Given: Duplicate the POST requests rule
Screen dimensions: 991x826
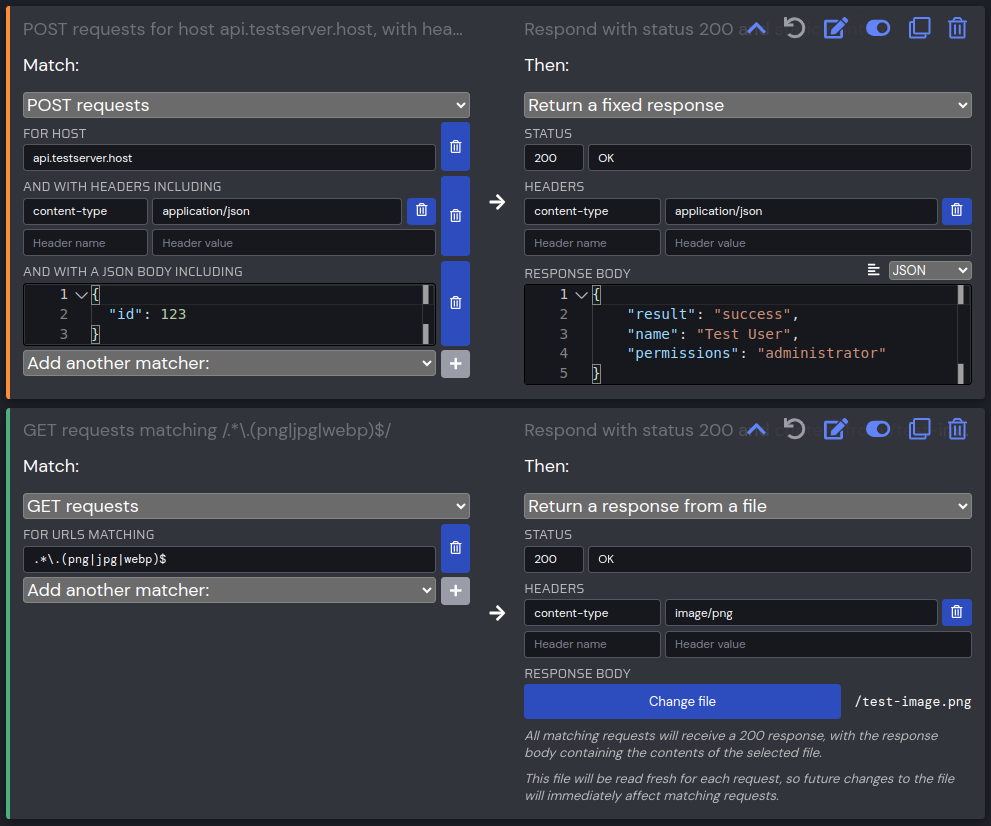Looking at the screenshot, I should (919, 28).
